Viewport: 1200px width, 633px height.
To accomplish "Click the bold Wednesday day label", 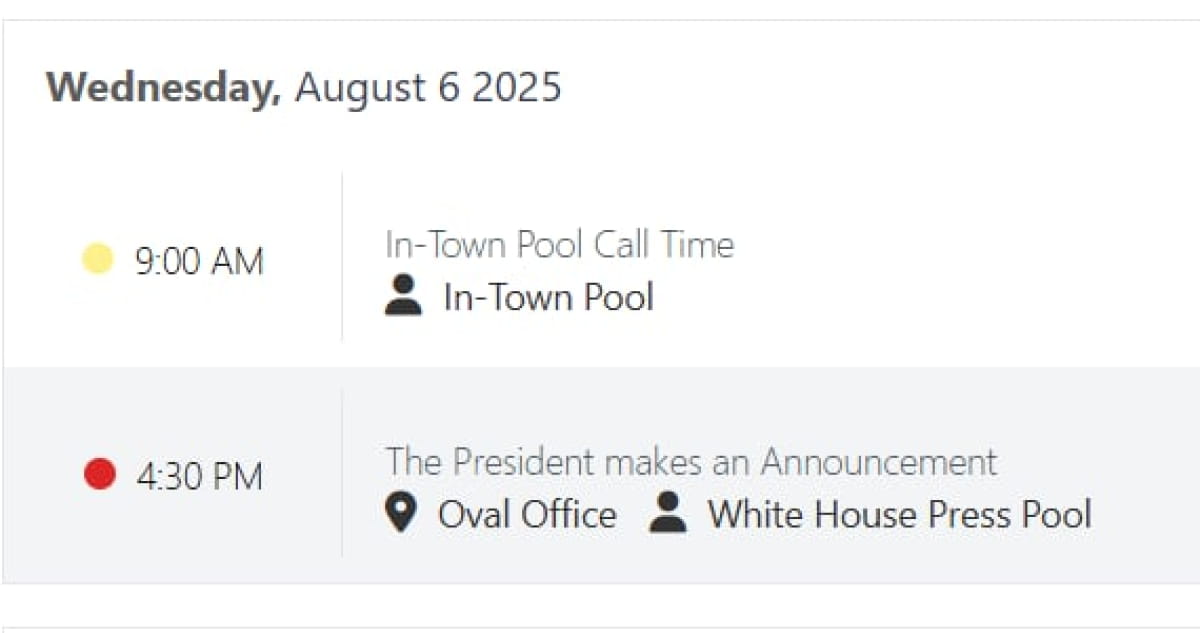I will point(164,88).
